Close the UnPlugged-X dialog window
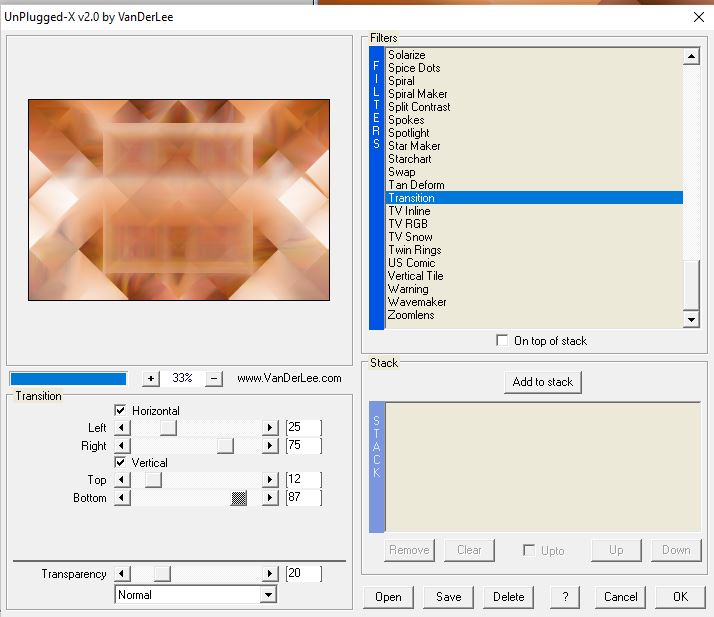 [699, 17]
